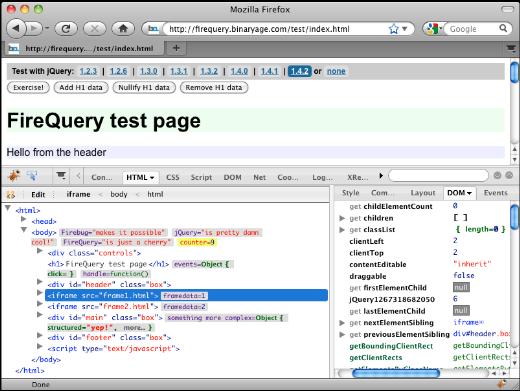Open the Events side panel tab
The height and width of the screenshot is (391, 520).
click(495, 193)
